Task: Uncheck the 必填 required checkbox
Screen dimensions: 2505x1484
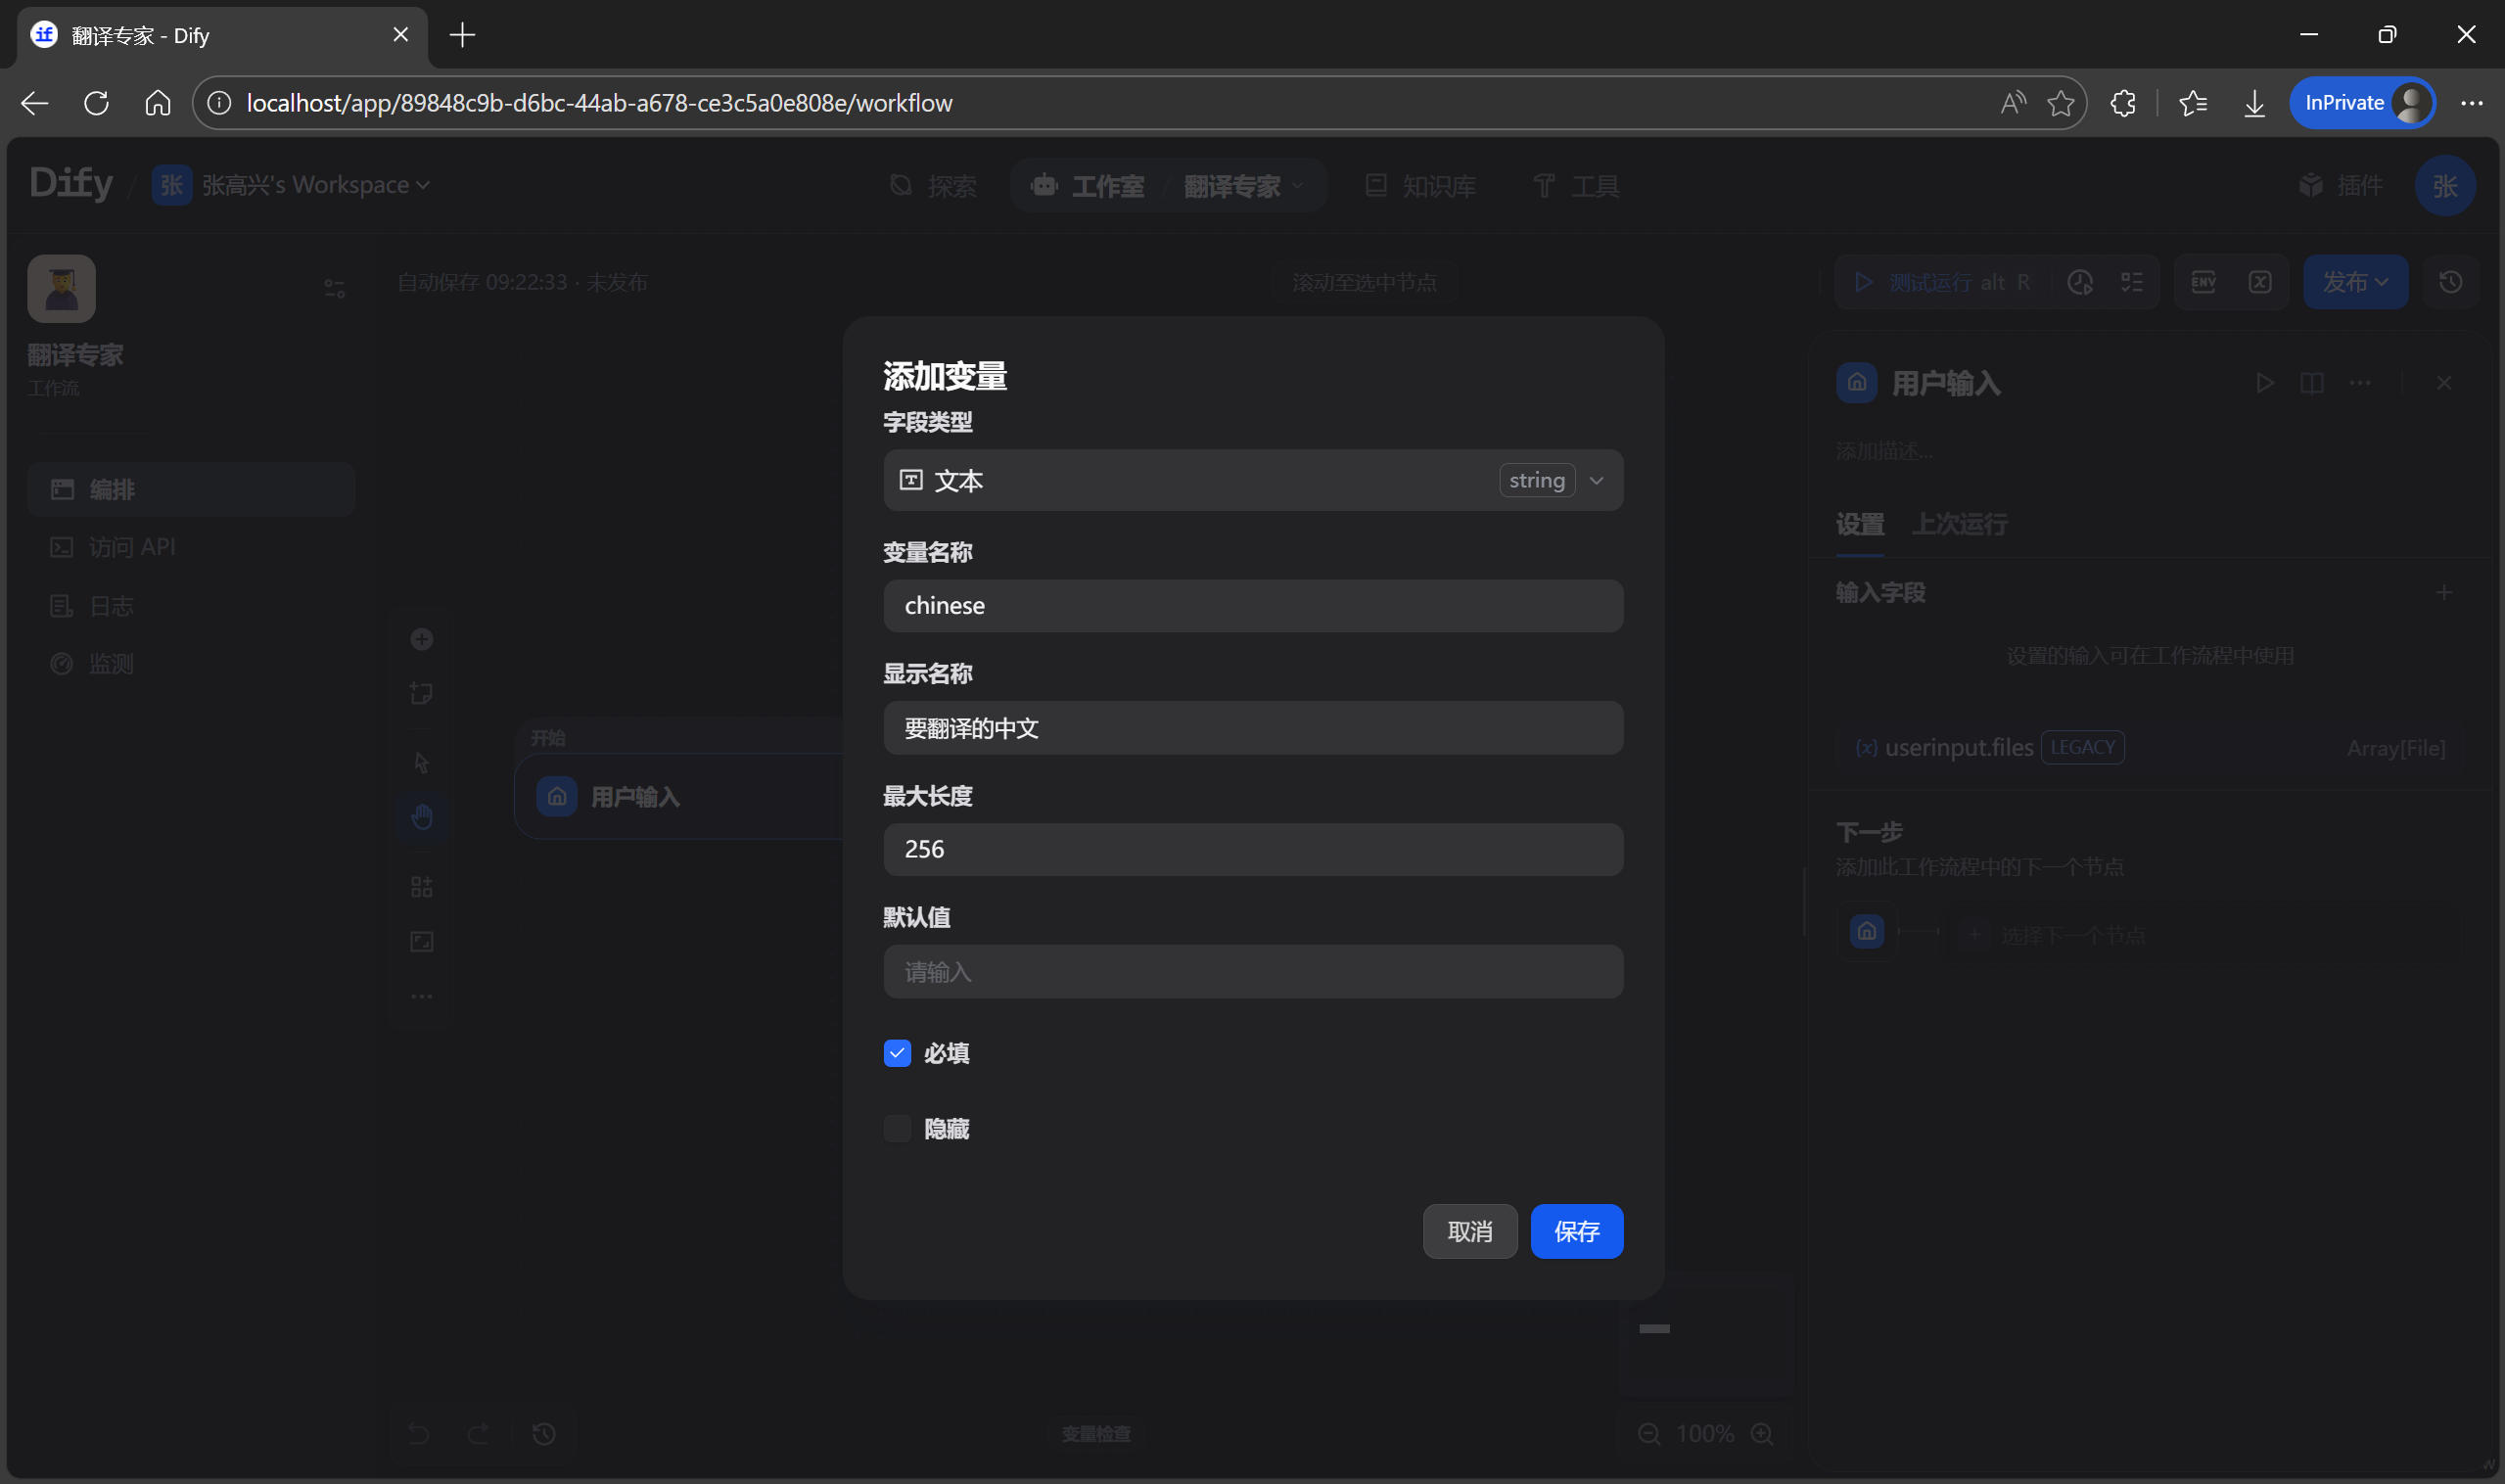Action: 897,1053
